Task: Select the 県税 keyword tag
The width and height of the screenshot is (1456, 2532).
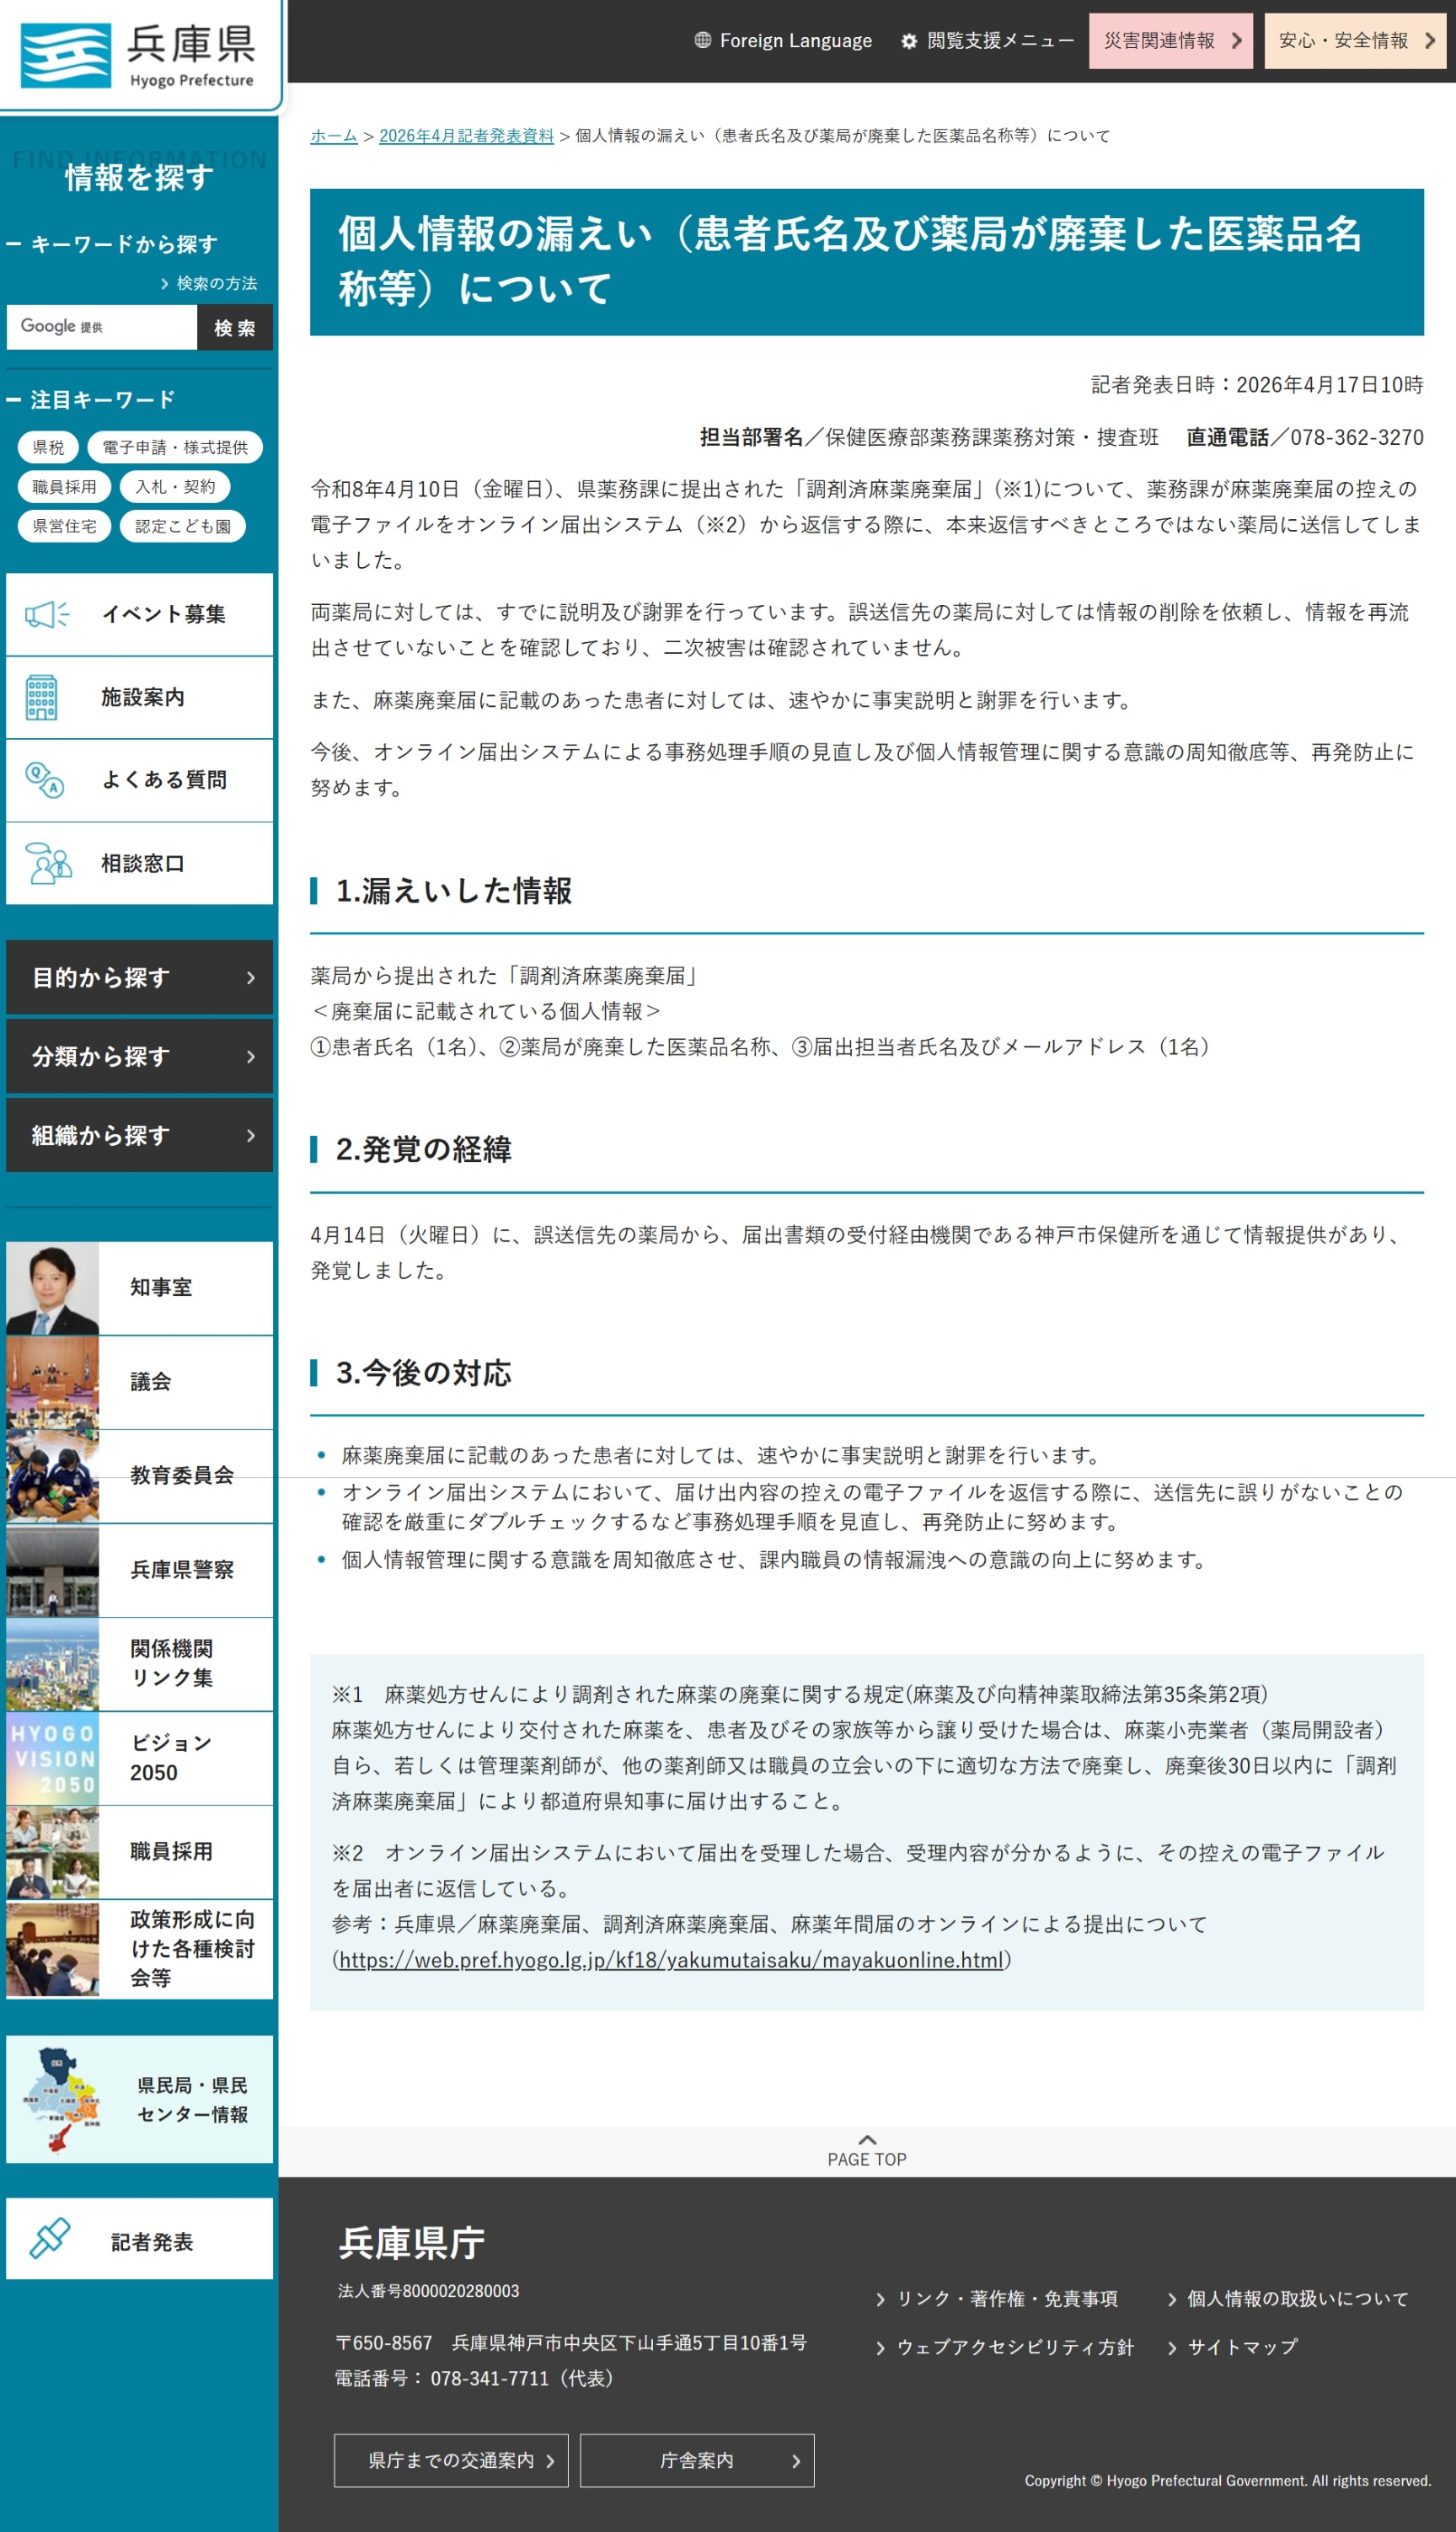Action: (x=48, y=447)
